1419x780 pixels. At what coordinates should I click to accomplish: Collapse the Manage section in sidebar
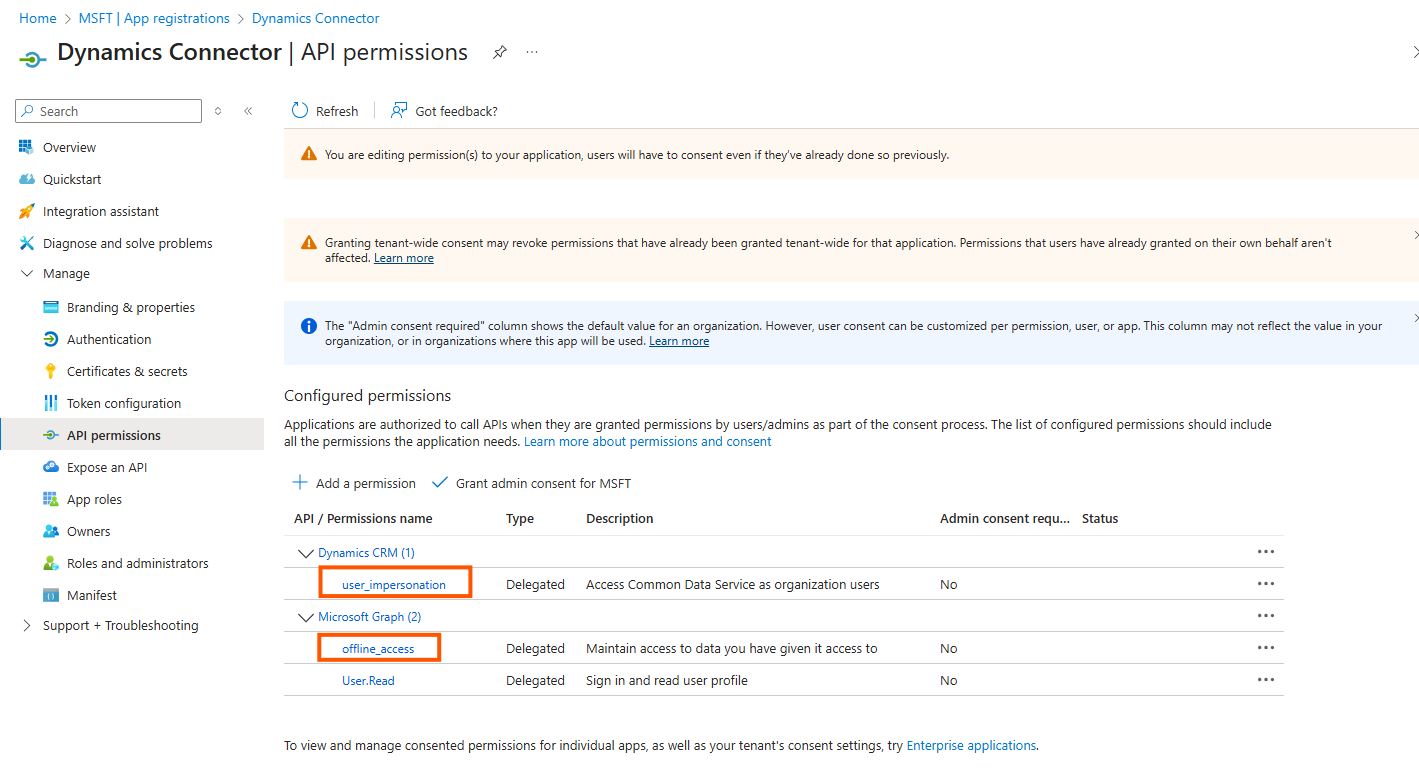coord(27,273)
